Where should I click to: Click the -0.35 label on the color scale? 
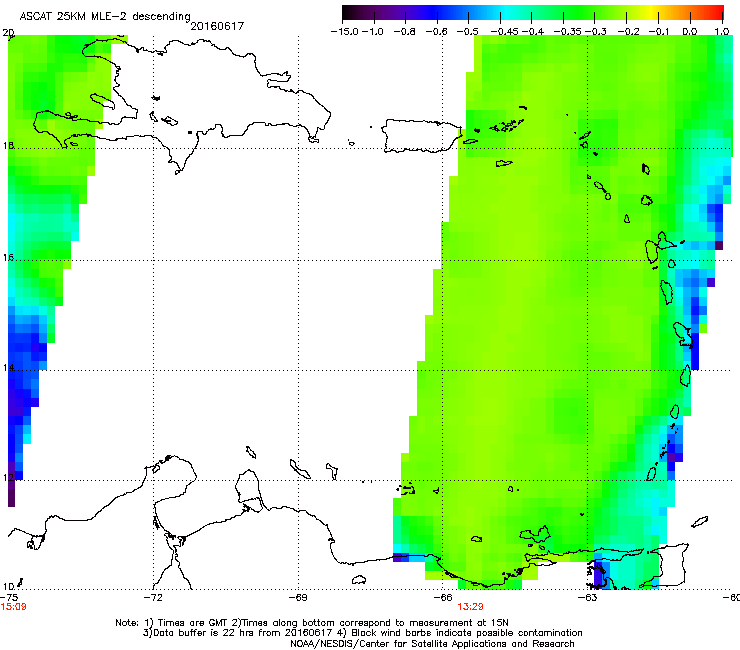567,32
